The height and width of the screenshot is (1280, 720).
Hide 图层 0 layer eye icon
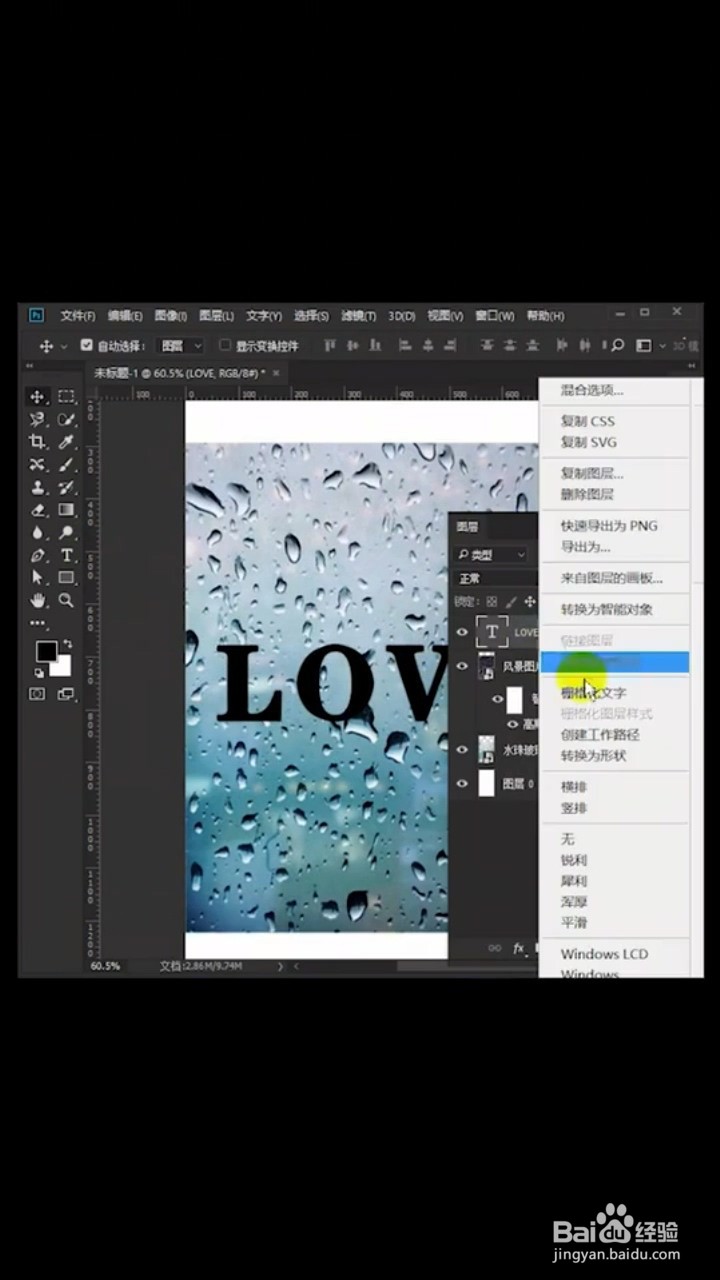[x=462, y=784]
